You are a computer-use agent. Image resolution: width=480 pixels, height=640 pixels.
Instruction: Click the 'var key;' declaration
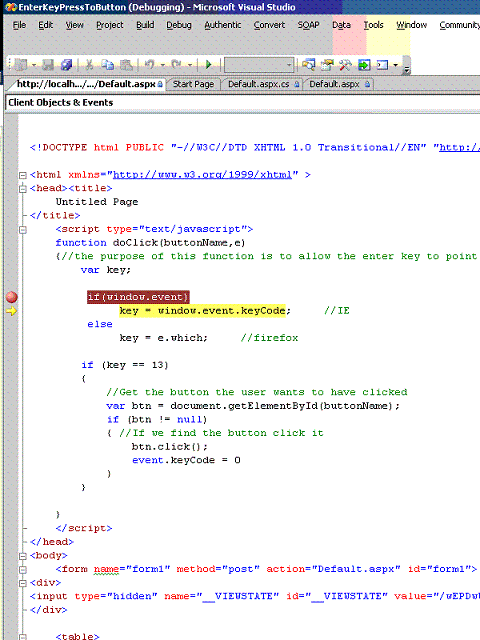pos(106,270)
